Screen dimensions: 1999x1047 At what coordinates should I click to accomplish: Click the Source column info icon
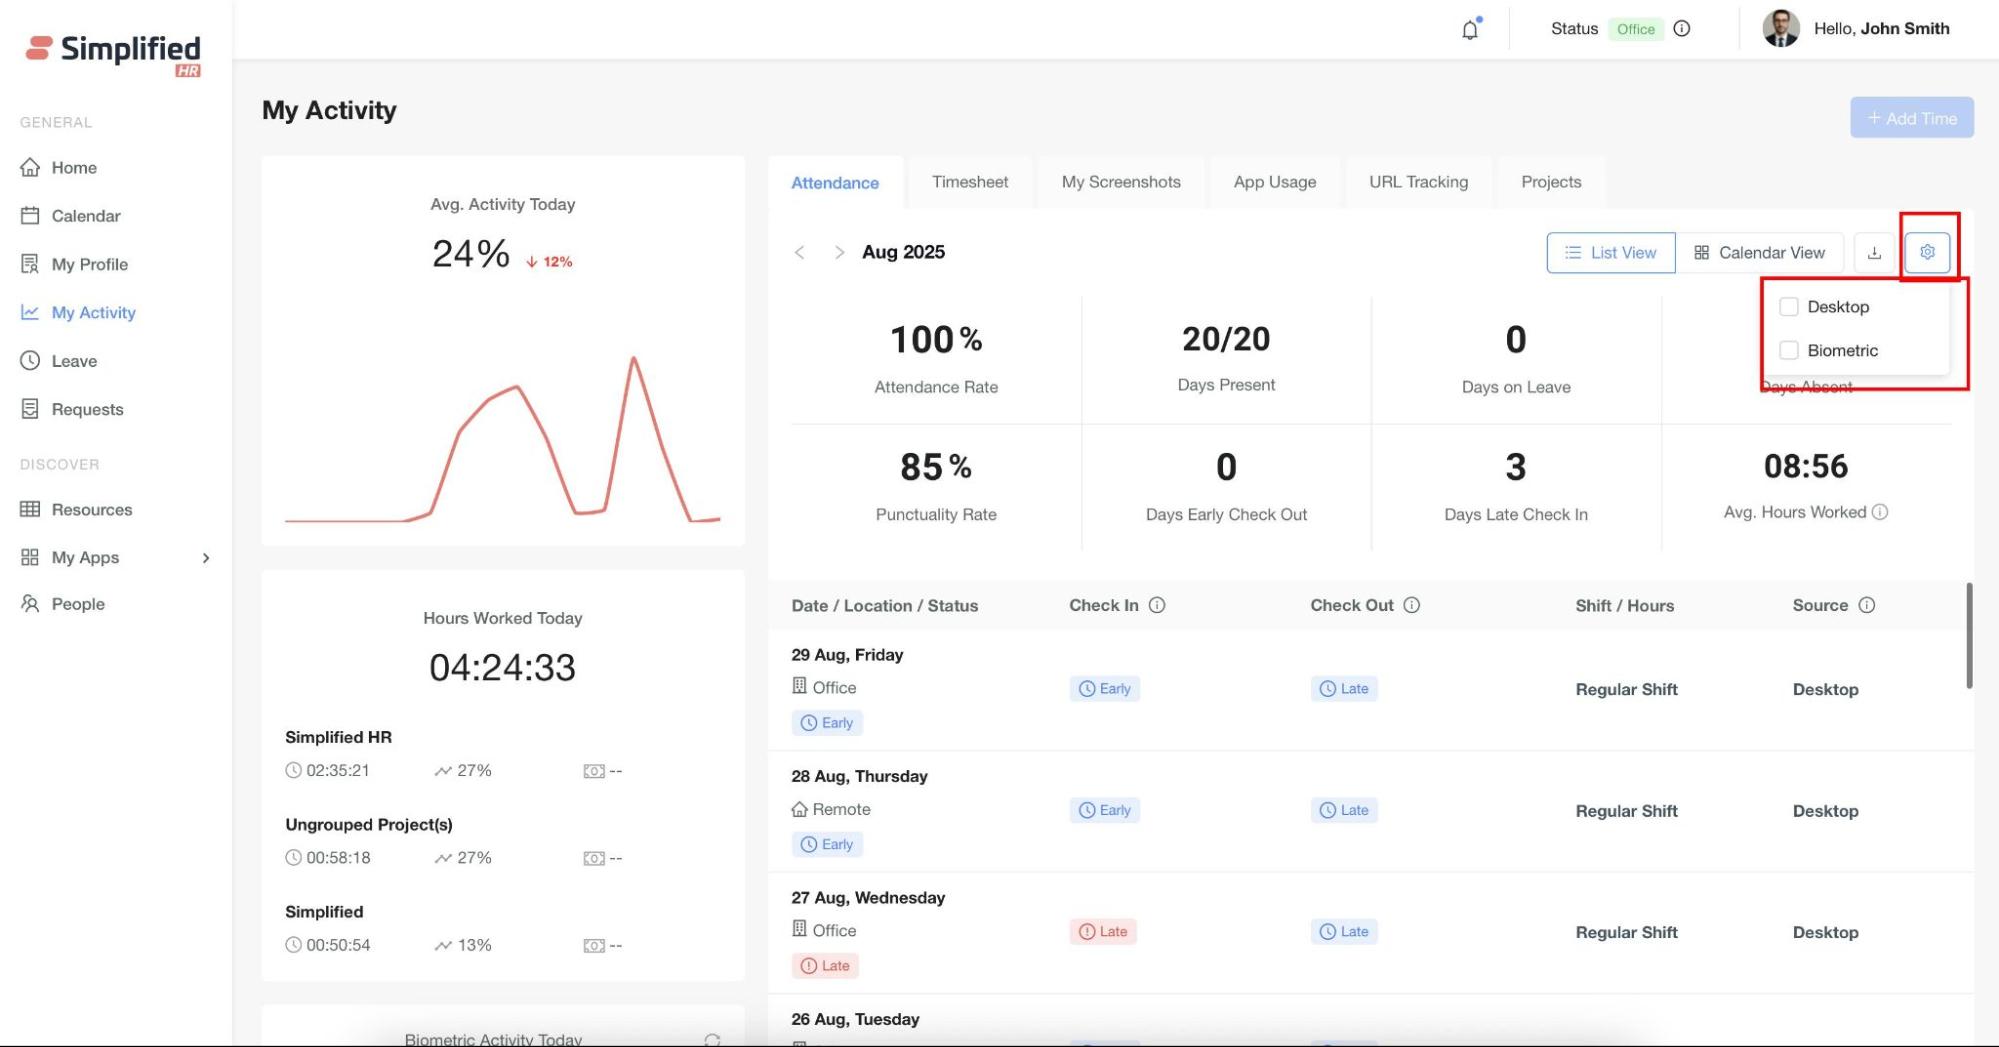click(x=1866, y=605)
